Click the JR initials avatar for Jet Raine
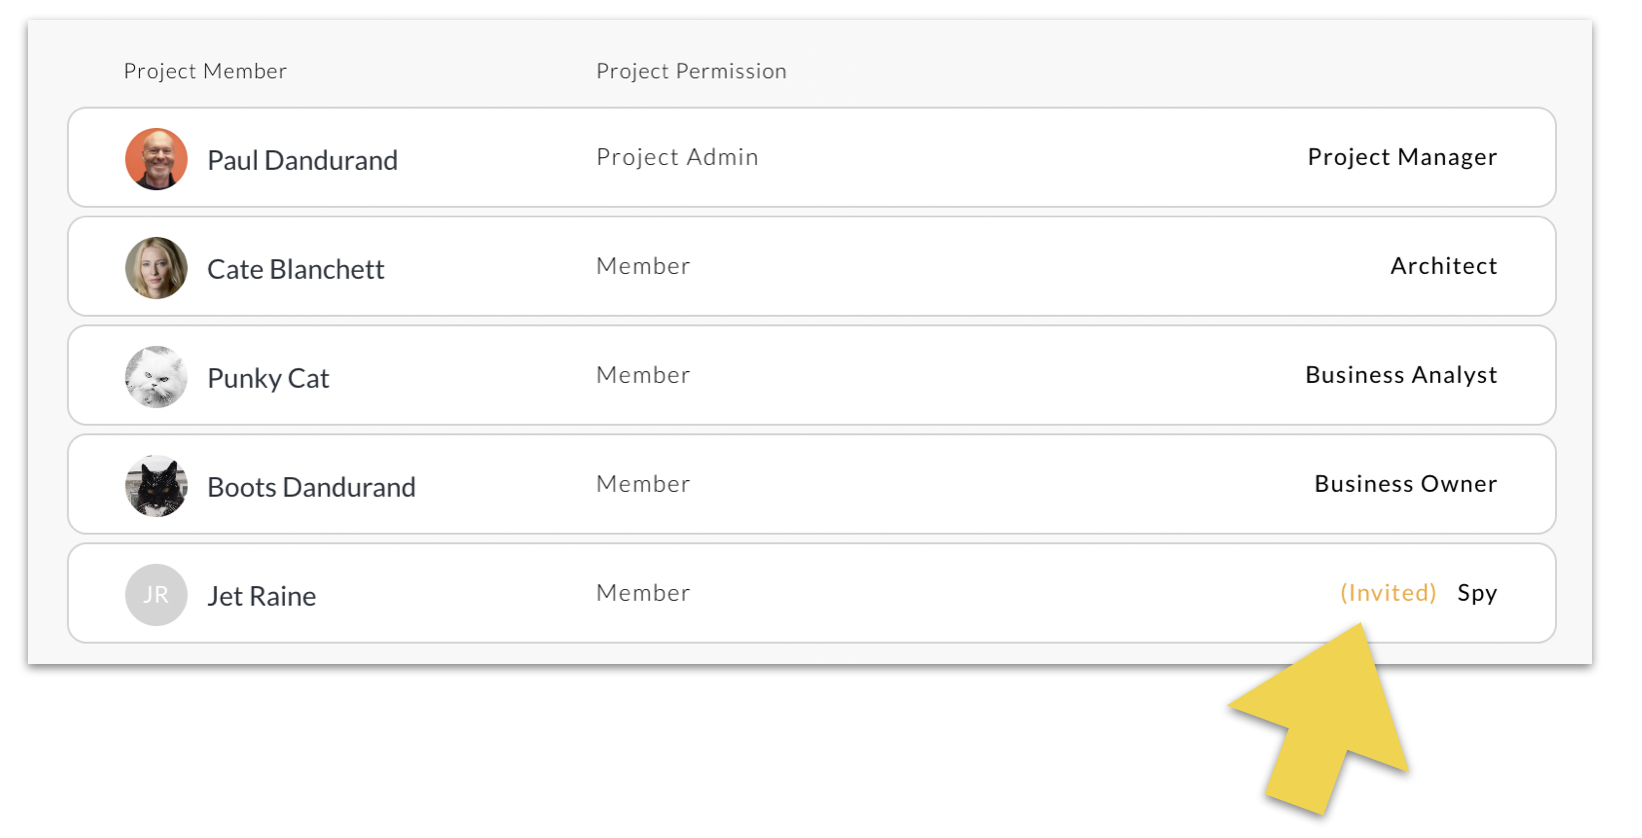 [x=156, y=594]
